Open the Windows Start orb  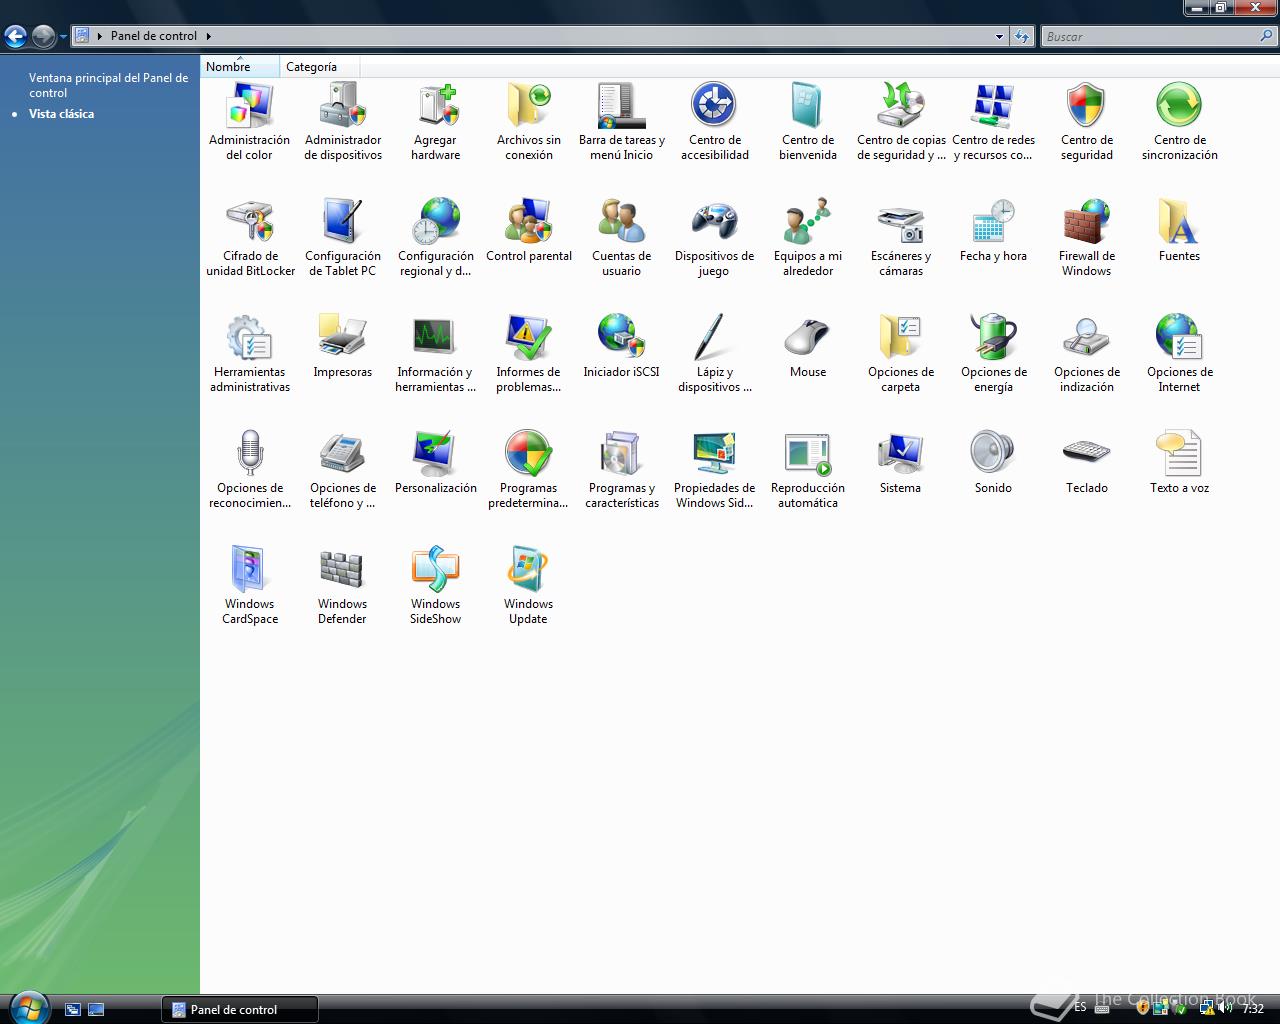[x=27, y=1007]
